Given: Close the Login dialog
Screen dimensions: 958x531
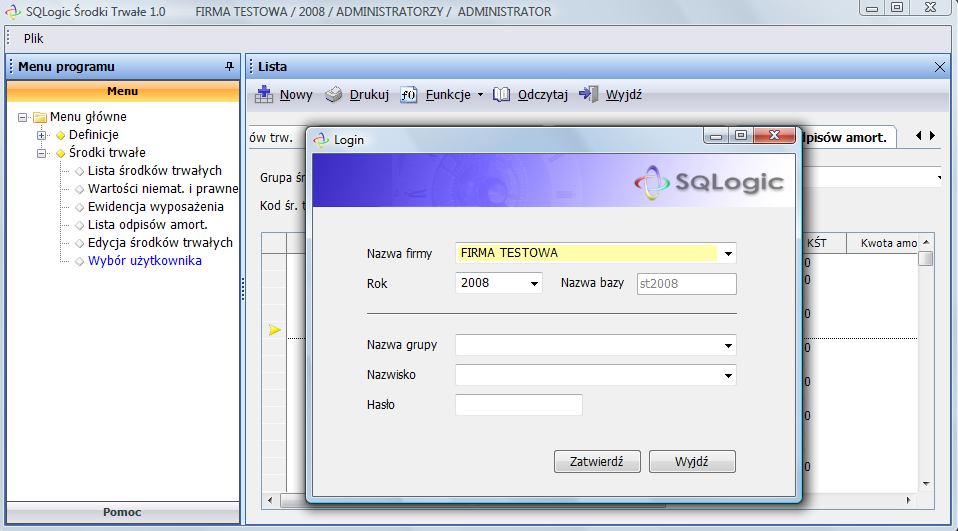Looking at the screenshot, I should [x=774, y=136].
